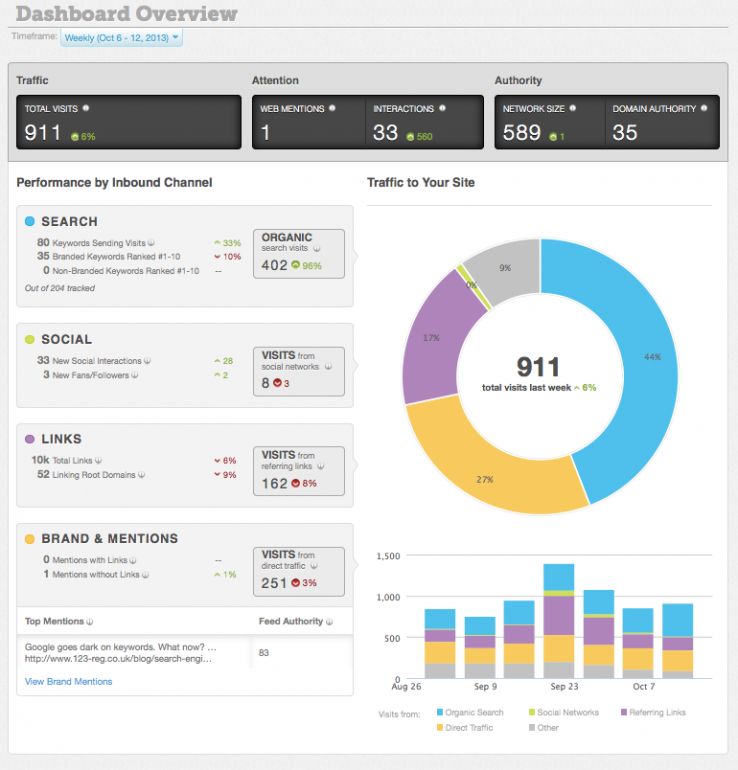Viewport: 738px width, 770px height.
Task: Select Visits from referring links box
Action: 298,471
